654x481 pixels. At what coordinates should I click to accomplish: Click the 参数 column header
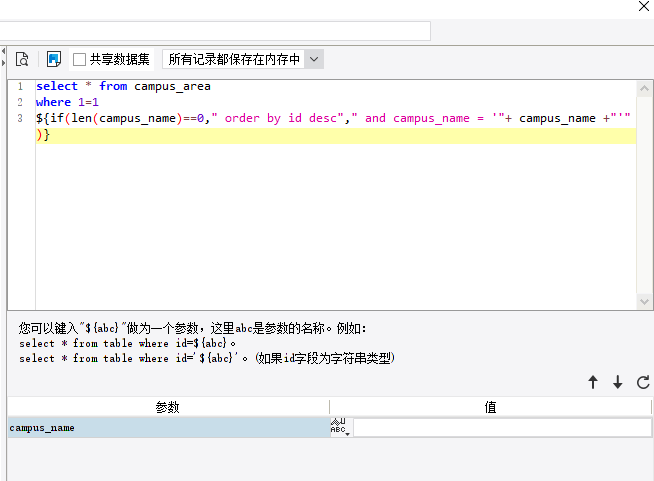(168, 407)
